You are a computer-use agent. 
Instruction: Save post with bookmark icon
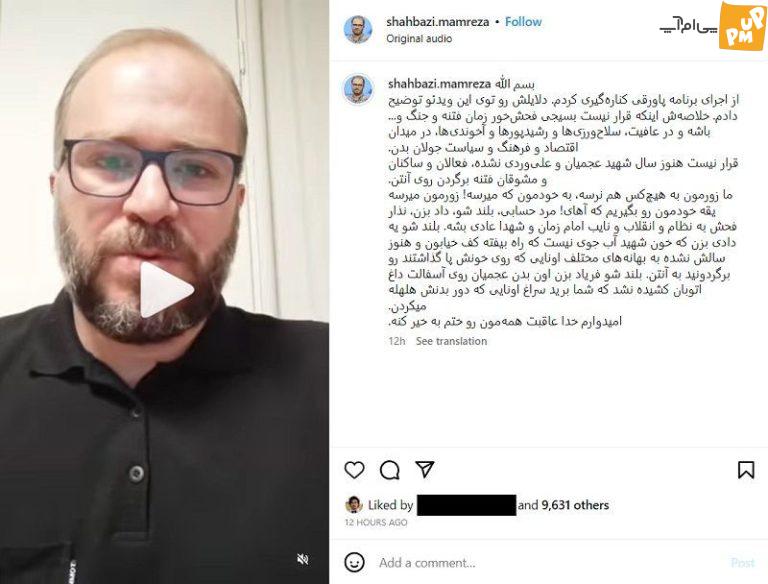tap(746, 470)
